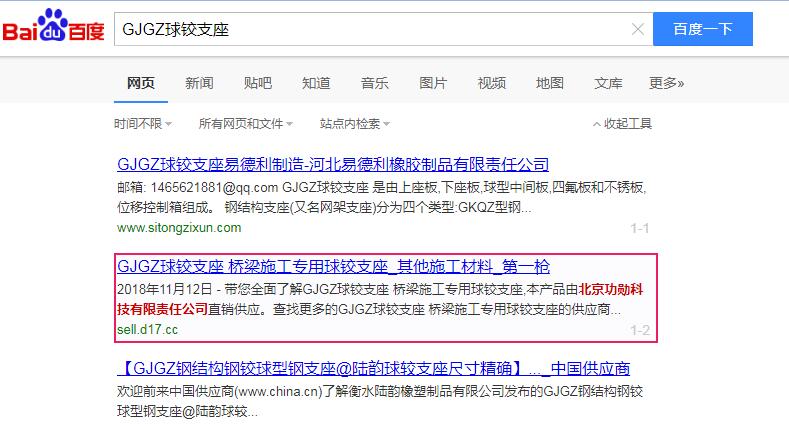
Task: Expand 所有网页和文件 dropdown
Action: click(245, 124)
